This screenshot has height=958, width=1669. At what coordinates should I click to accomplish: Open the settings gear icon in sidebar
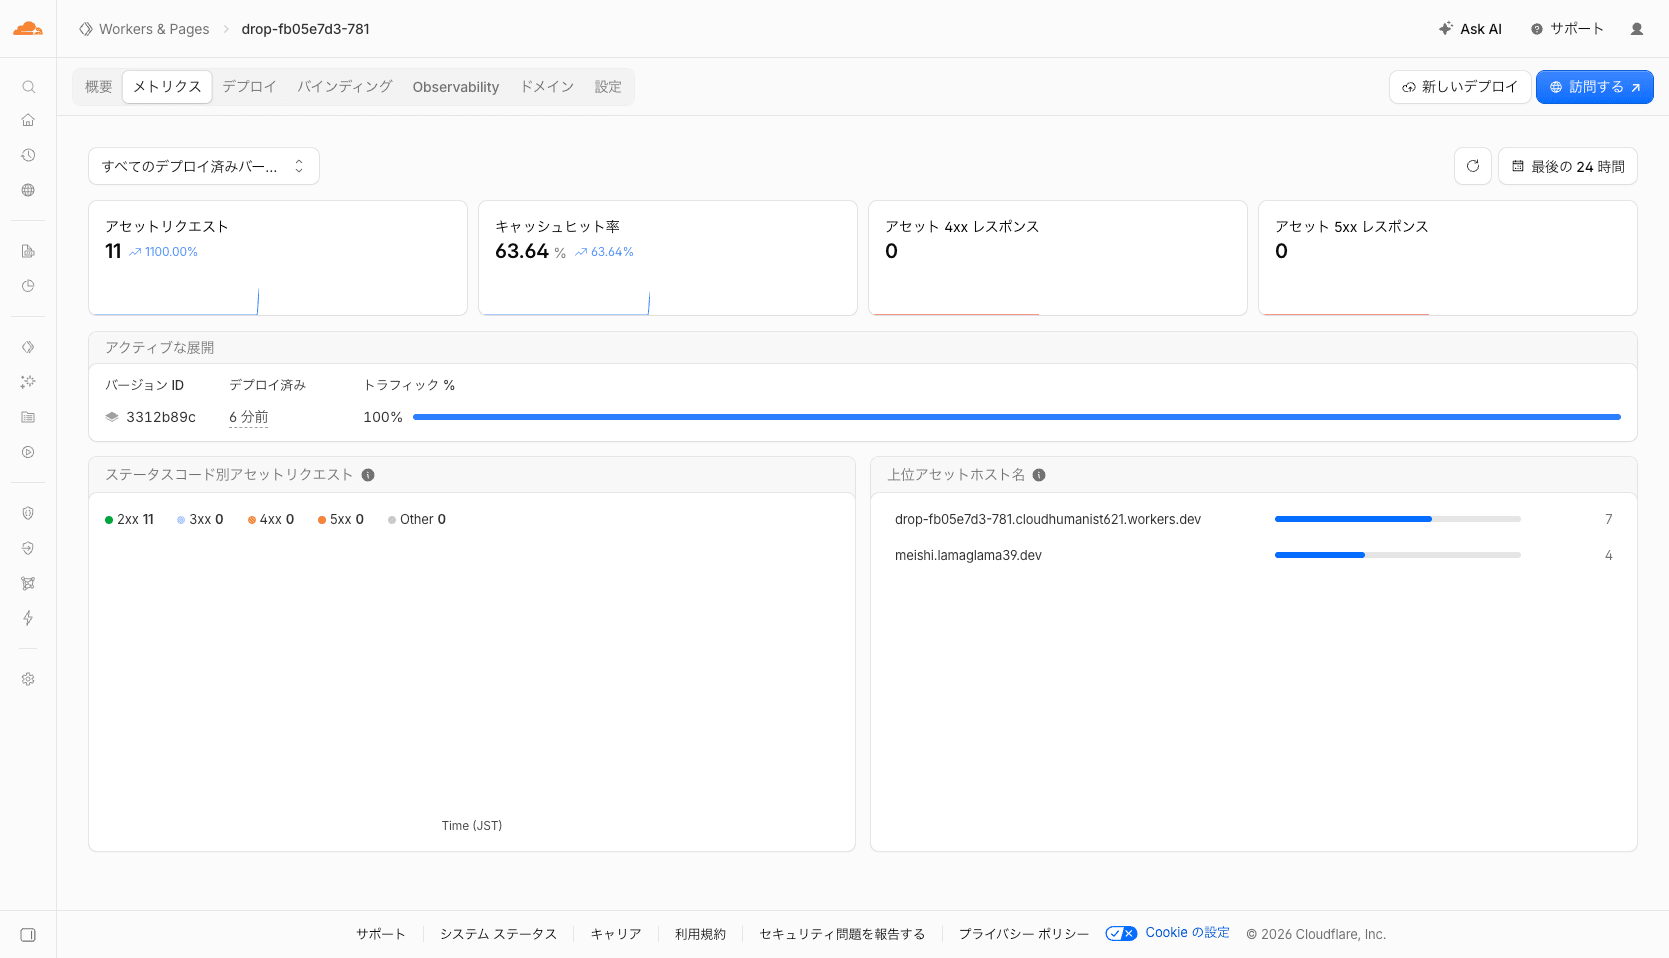[28, 679]
